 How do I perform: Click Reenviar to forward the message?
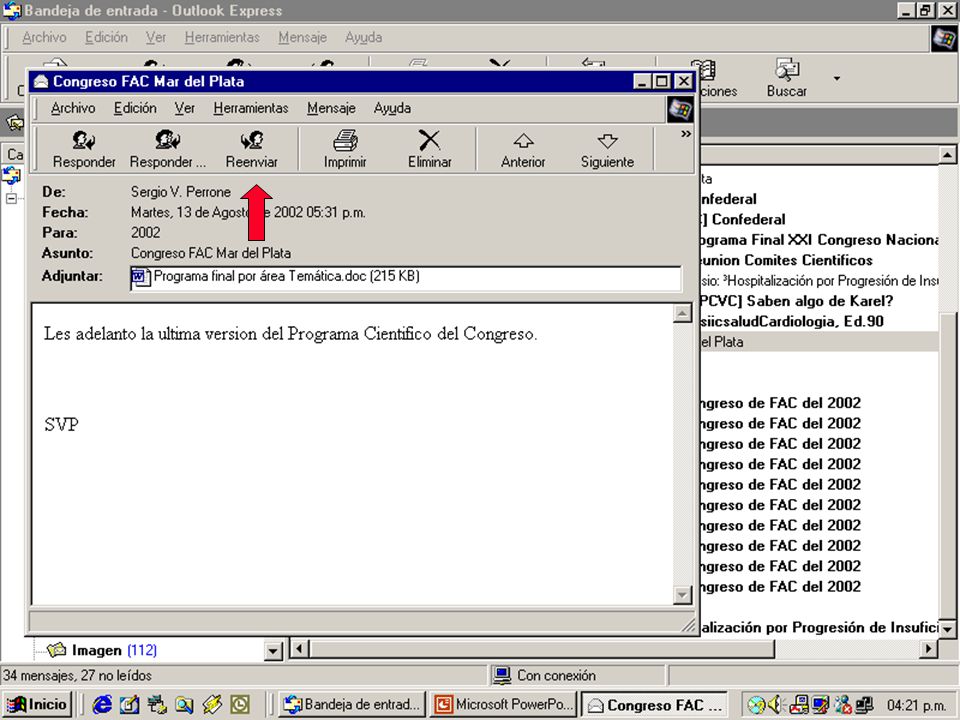(x=252, y=149)
